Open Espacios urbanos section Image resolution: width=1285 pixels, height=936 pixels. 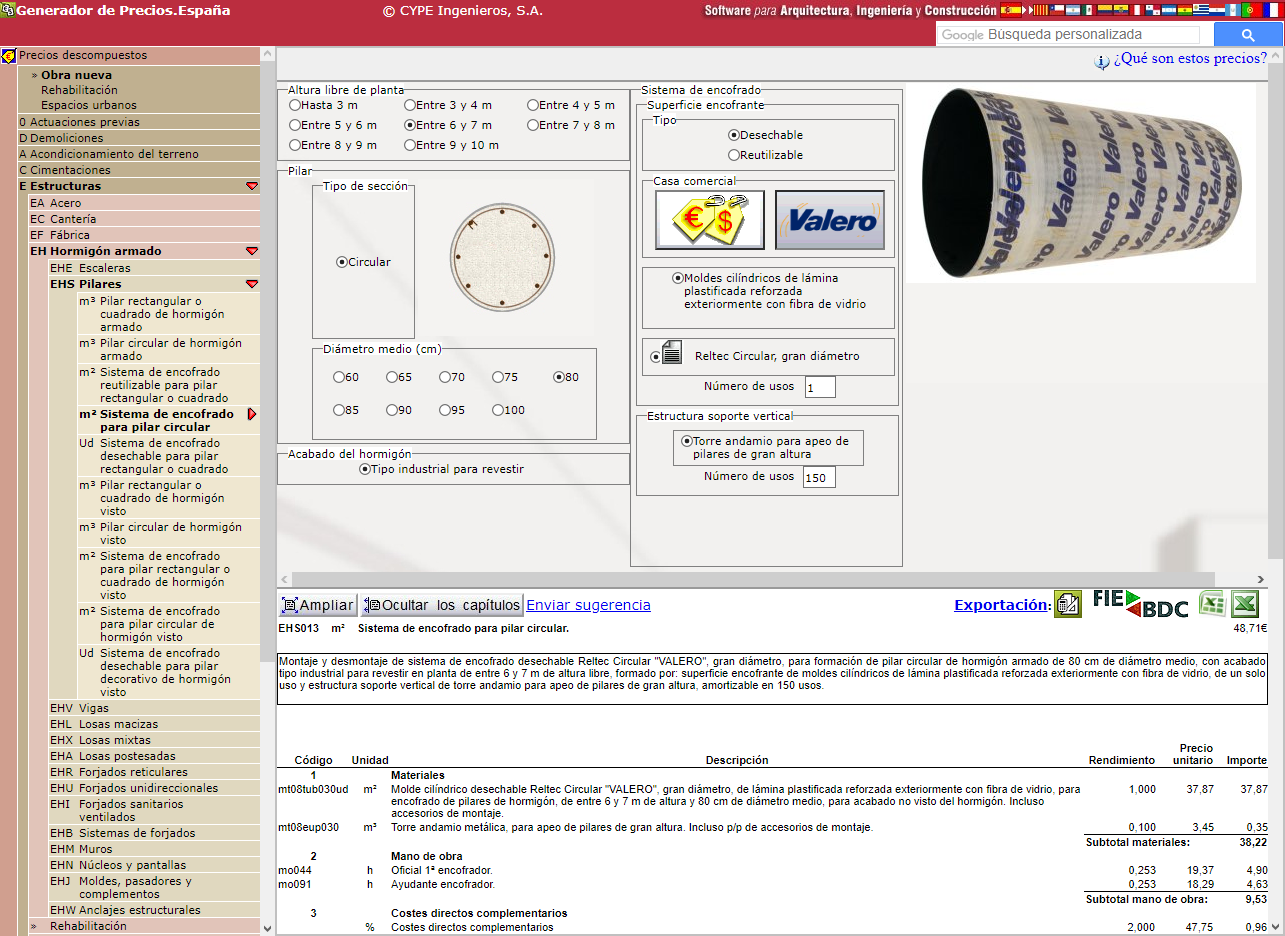pyautogui.click(x=89, y=105)
